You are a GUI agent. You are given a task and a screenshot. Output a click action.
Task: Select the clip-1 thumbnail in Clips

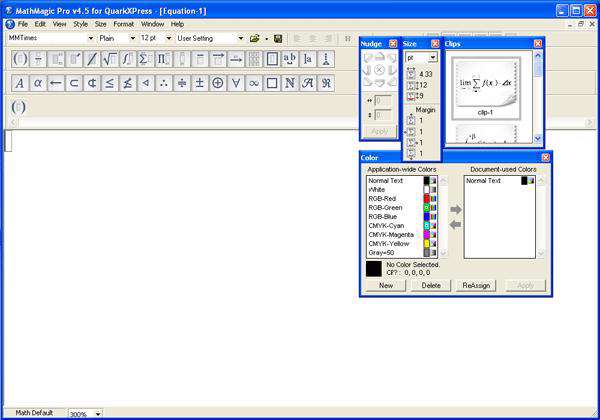tap(486, 88)
